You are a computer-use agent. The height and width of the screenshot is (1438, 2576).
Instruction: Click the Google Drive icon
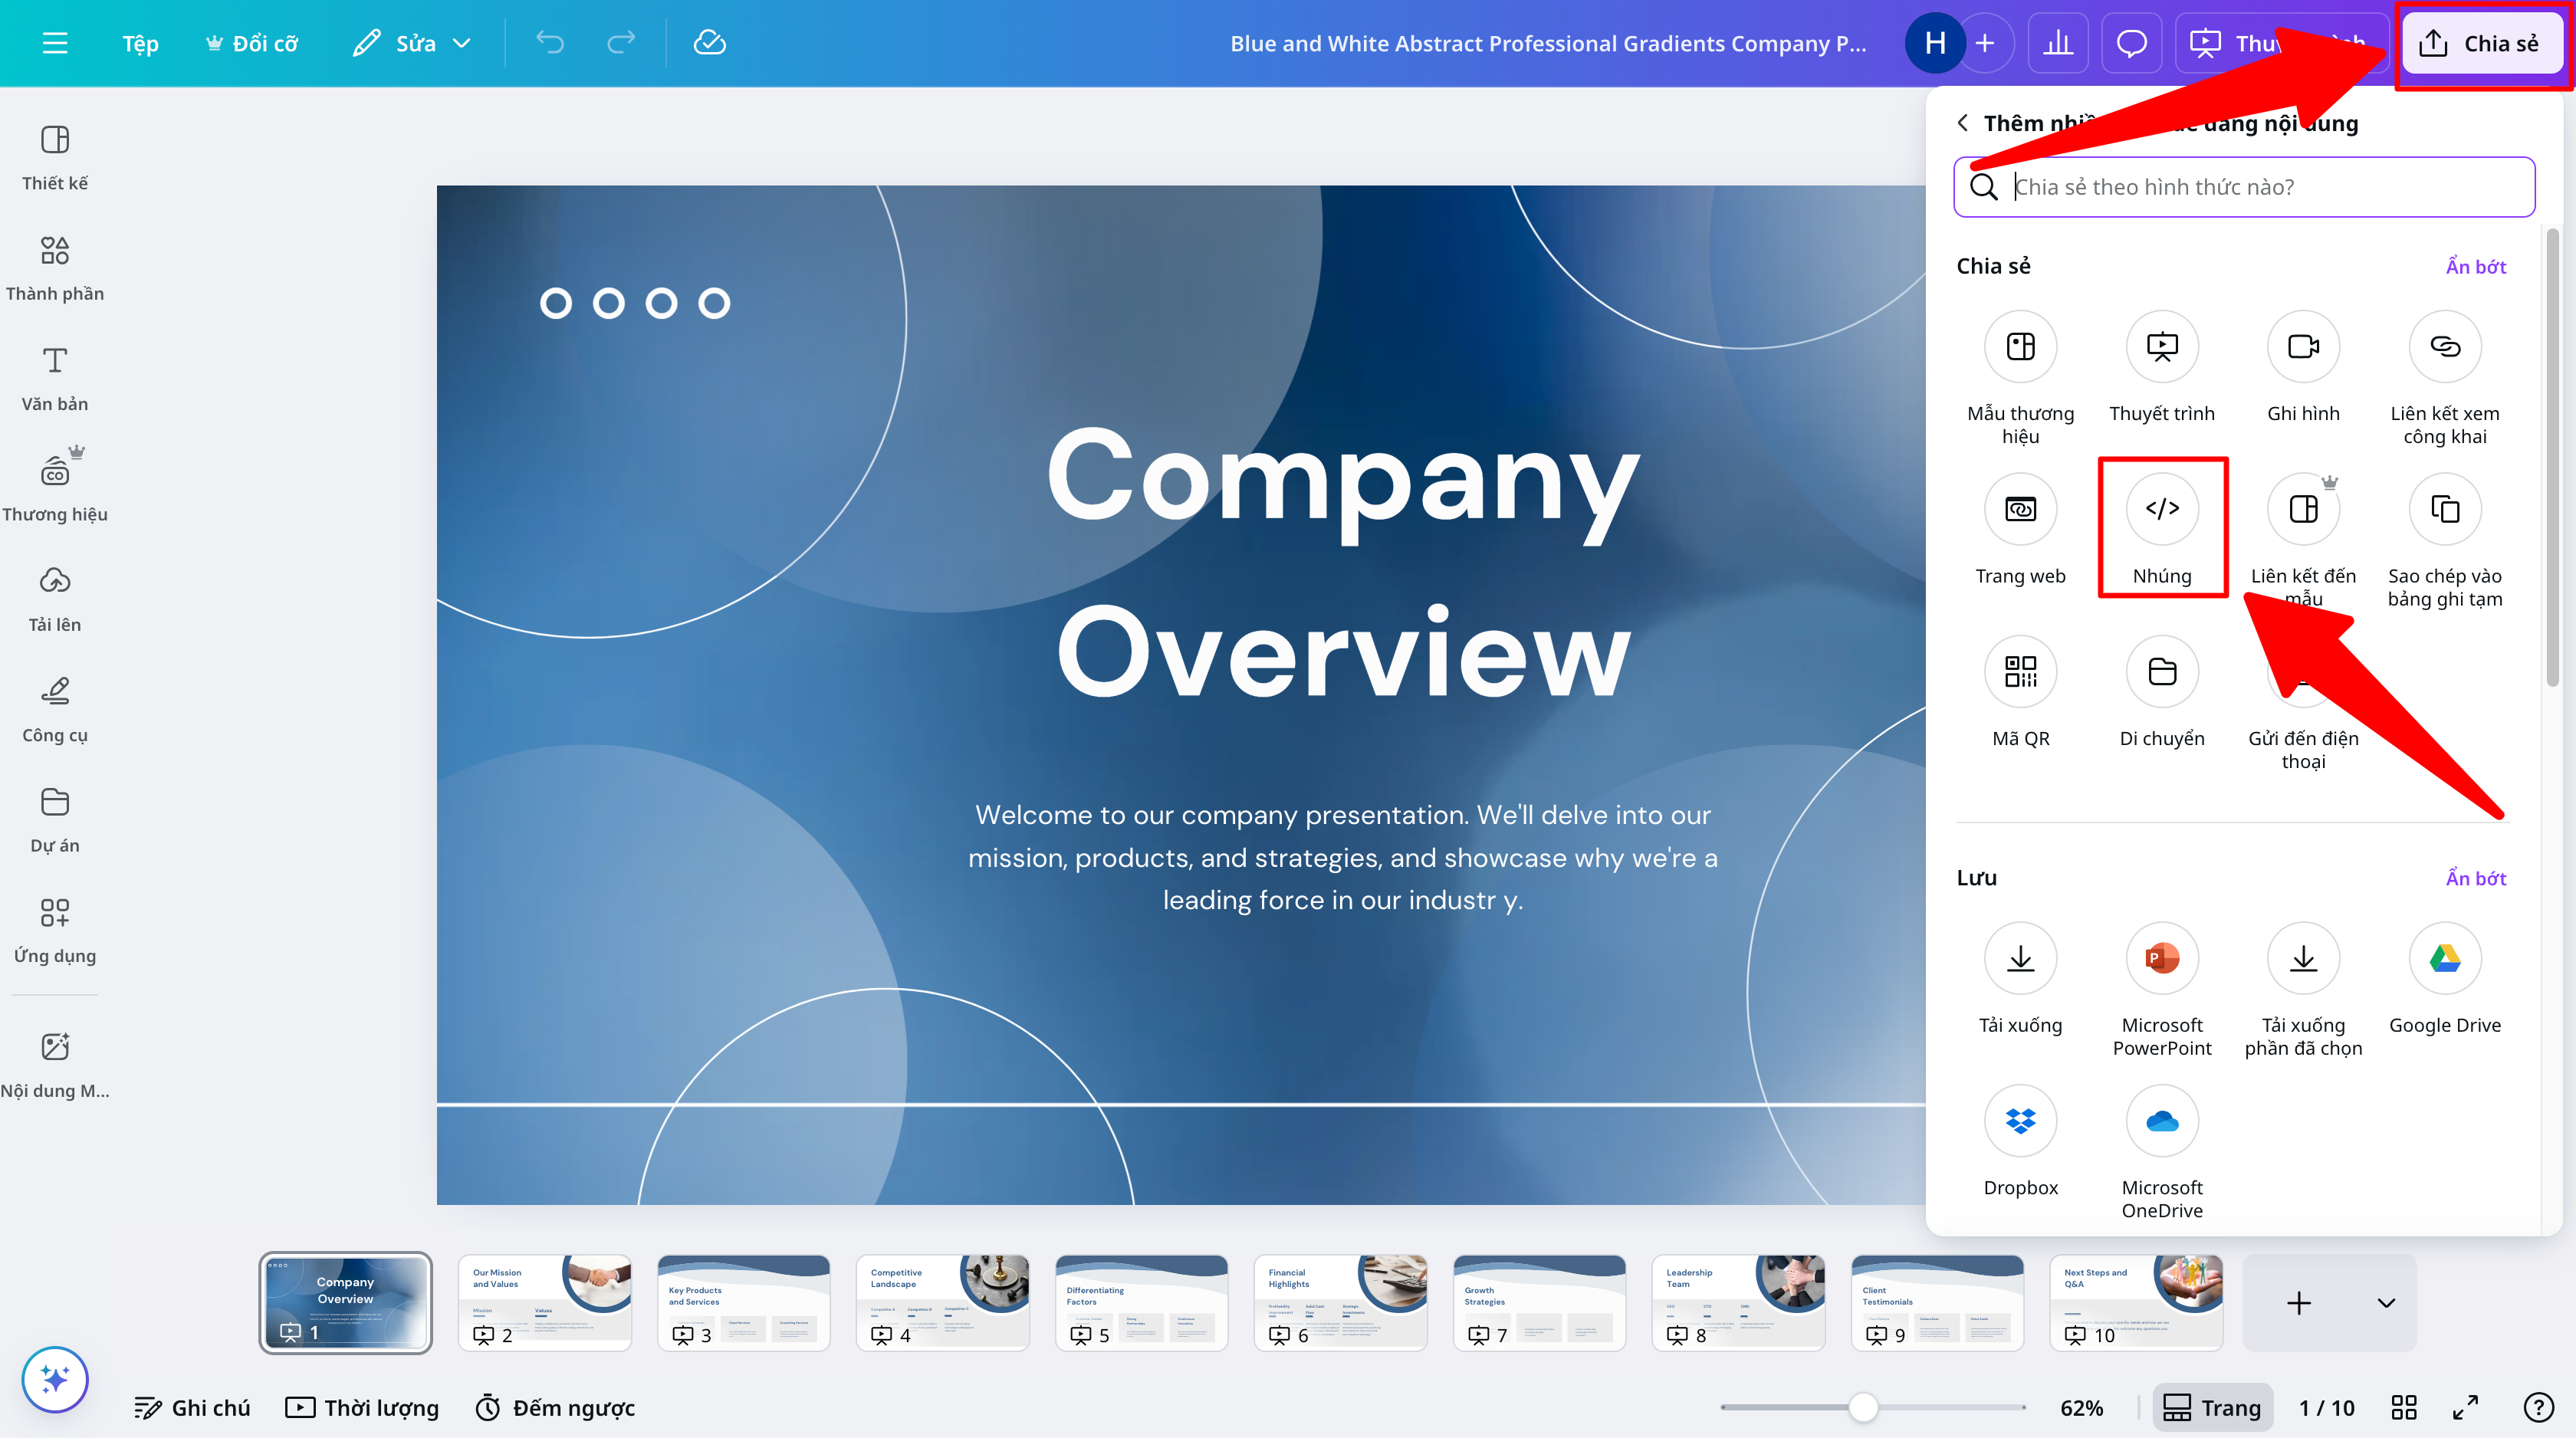pyautogui.click(x=2444, y=958)
